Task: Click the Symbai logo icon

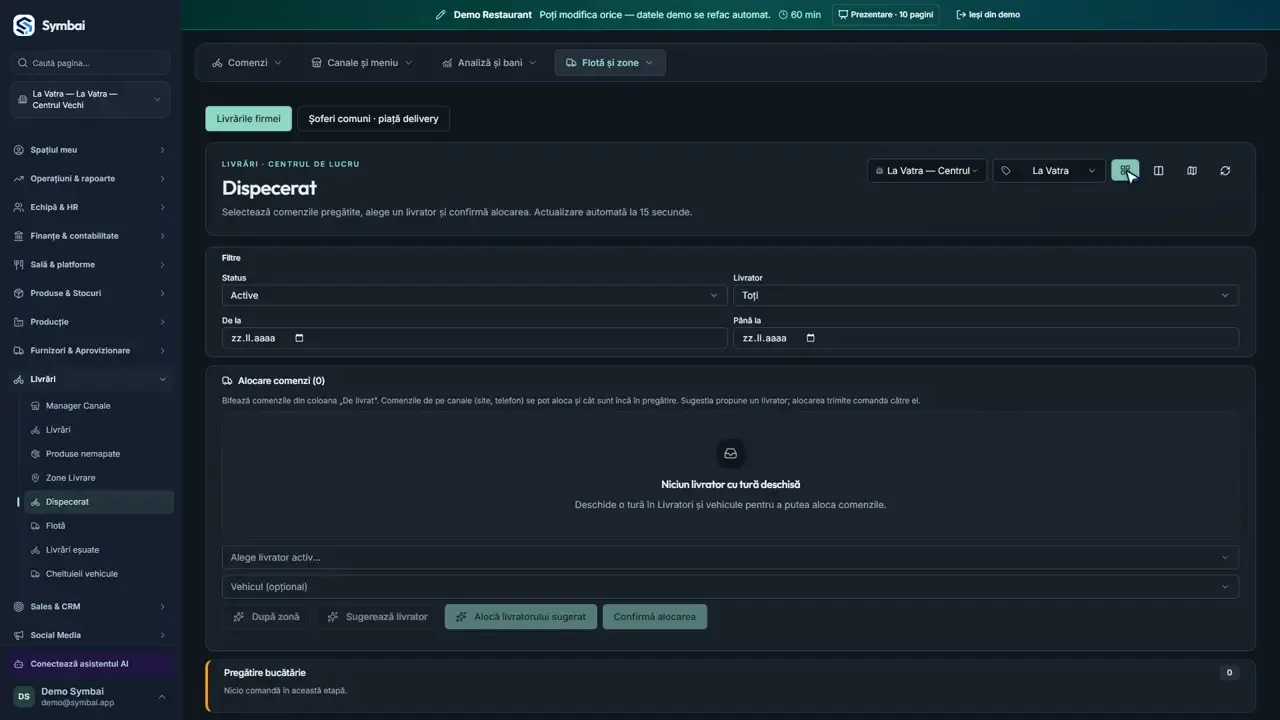Action: (23, 25)
